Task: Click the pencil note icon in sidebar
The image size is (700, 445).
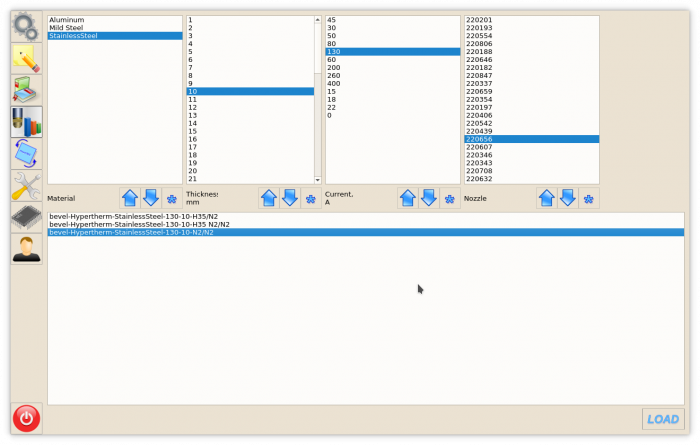Action: (x=26, y=58)
